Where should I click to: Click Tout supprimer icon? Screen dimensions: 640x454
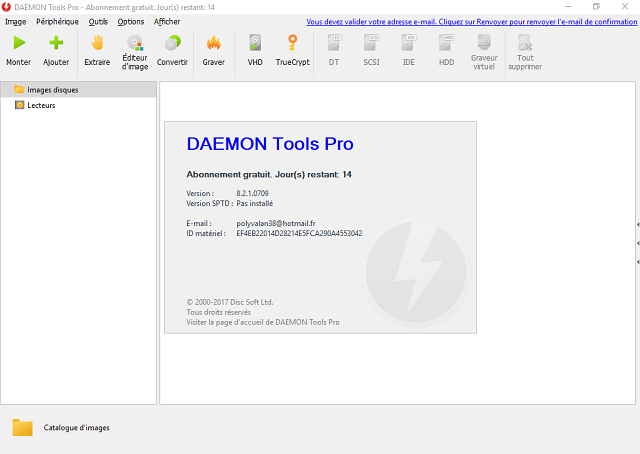(525, 43)
